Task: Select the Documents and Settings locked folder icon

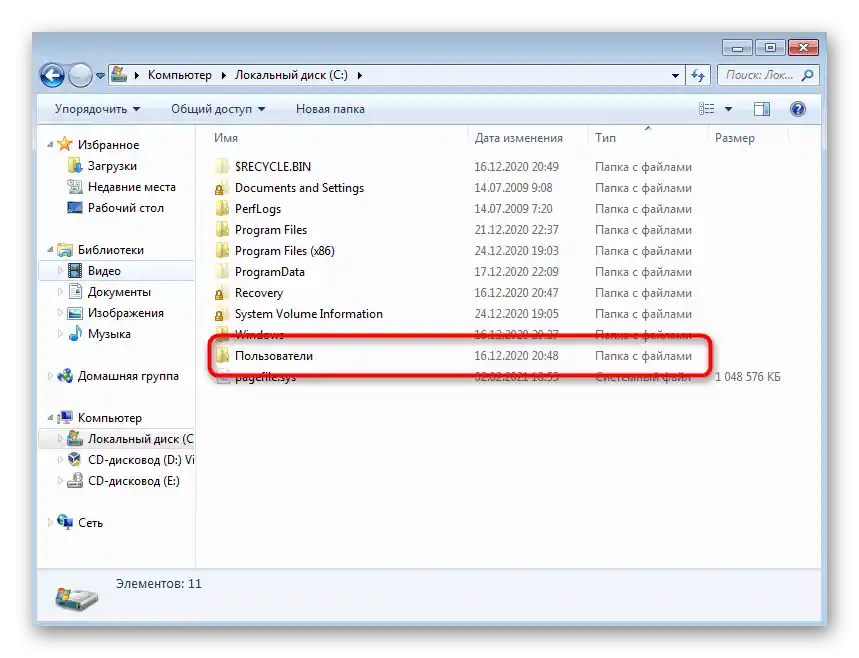Action: point(222,188)
